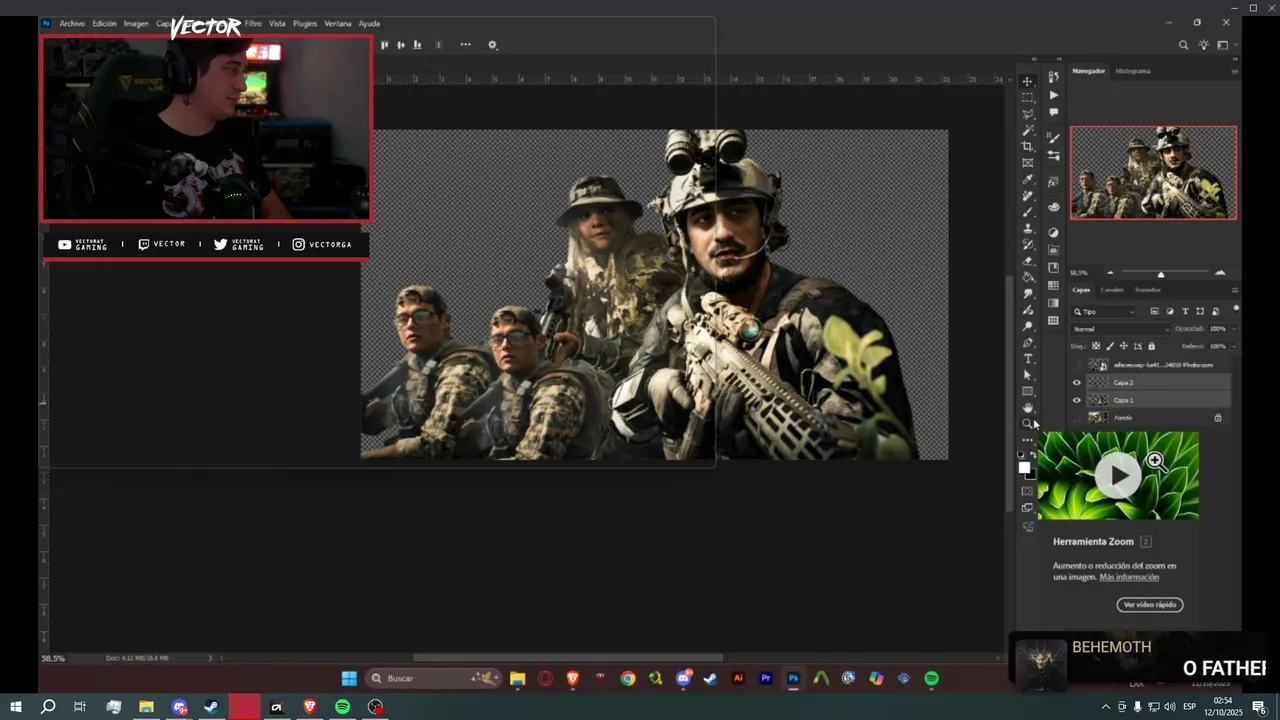Open the Brush settings panel icon
The height and width of the screenshot is (720, 1280).
click(x=1053, y=138)
